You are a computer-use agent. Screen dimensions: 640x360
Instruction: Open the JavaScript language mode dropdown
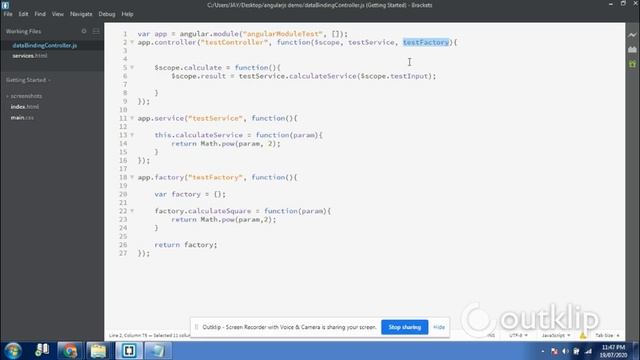pos(556,335)
